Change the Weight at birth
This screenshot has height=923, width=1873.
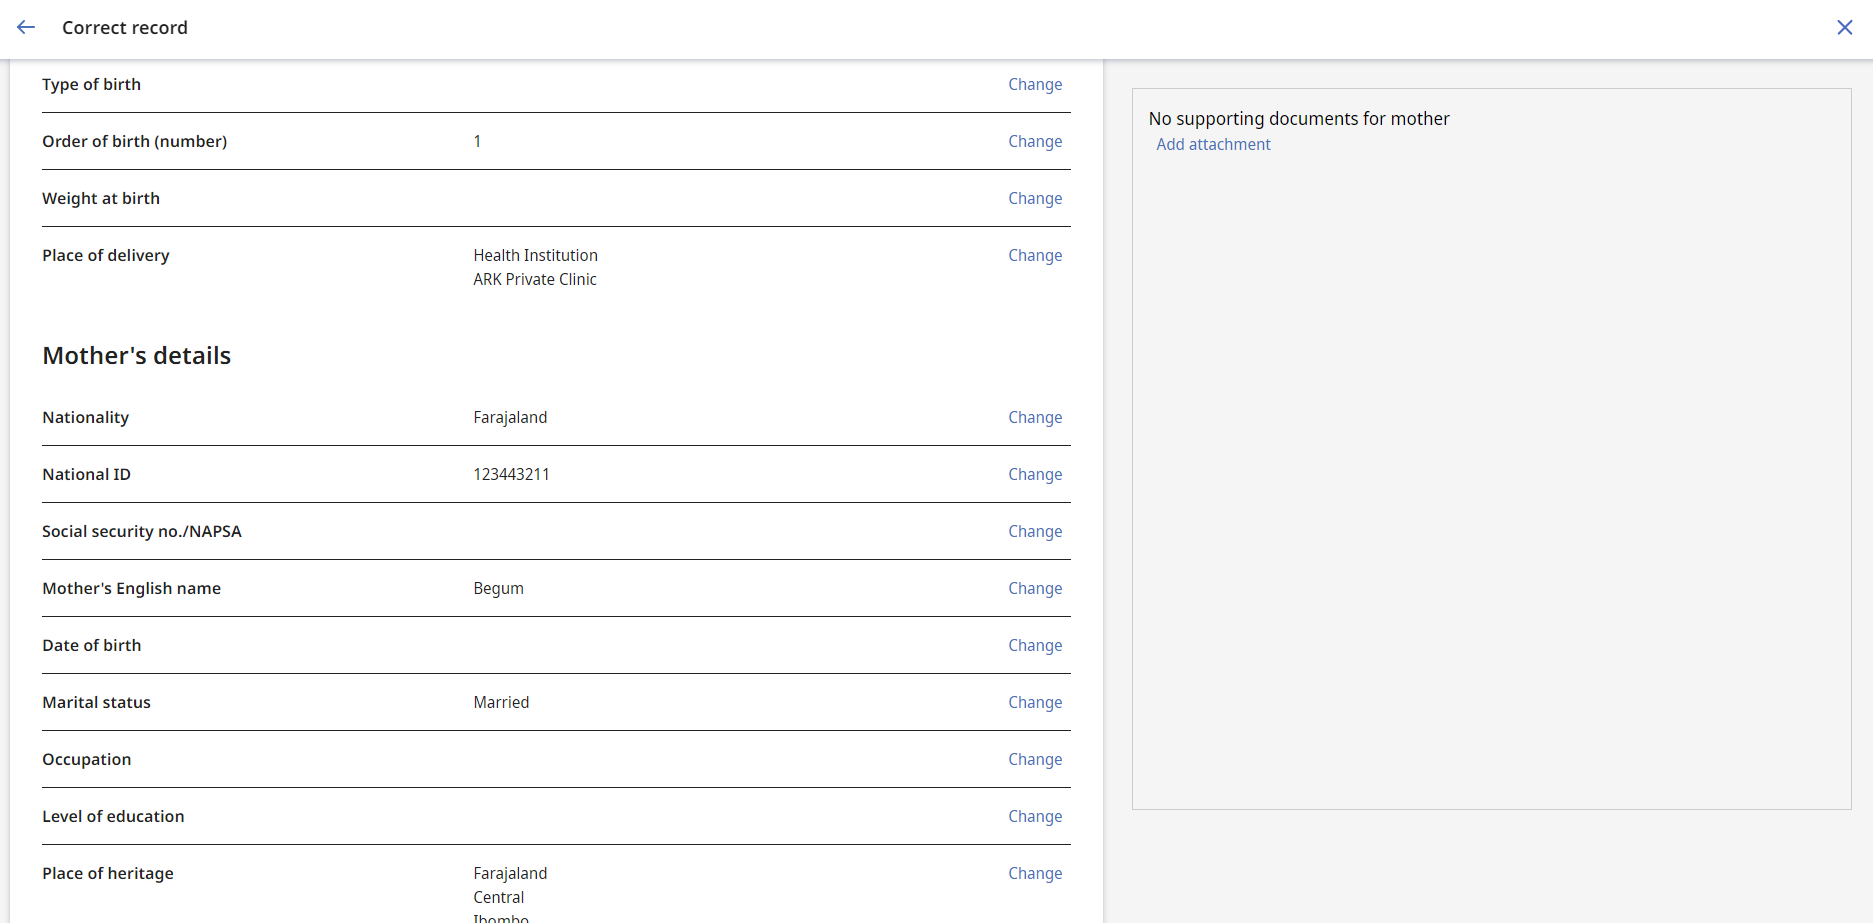pos(1034,198)
